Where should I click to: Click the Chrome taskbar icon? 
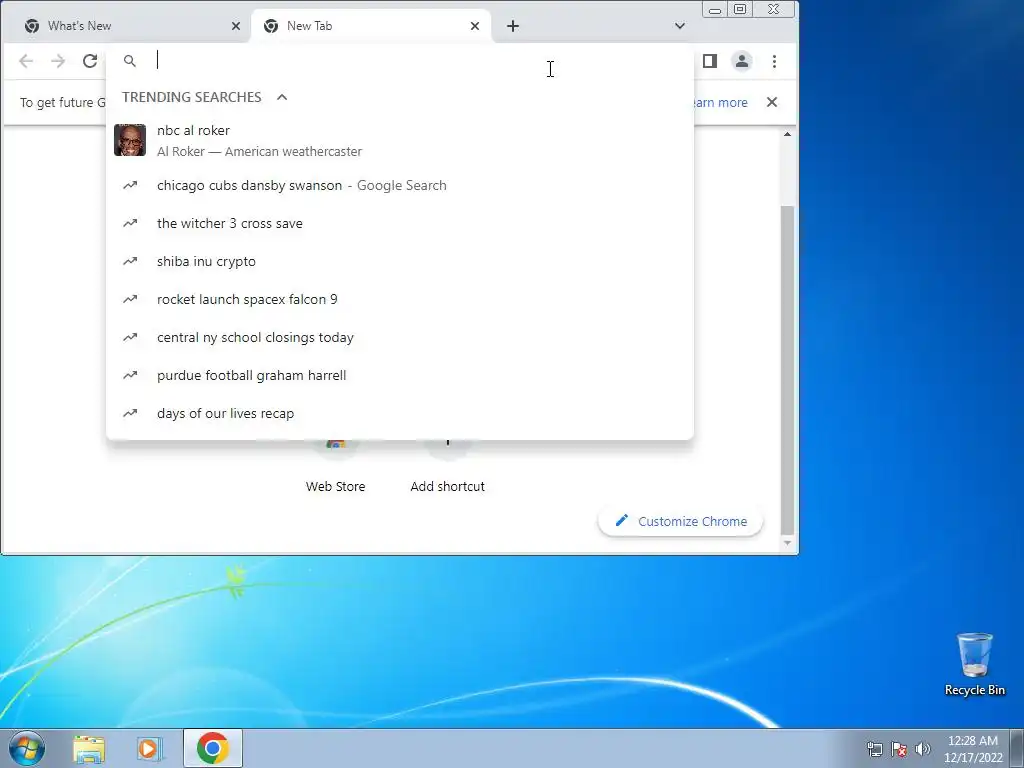tap(213, 748)
